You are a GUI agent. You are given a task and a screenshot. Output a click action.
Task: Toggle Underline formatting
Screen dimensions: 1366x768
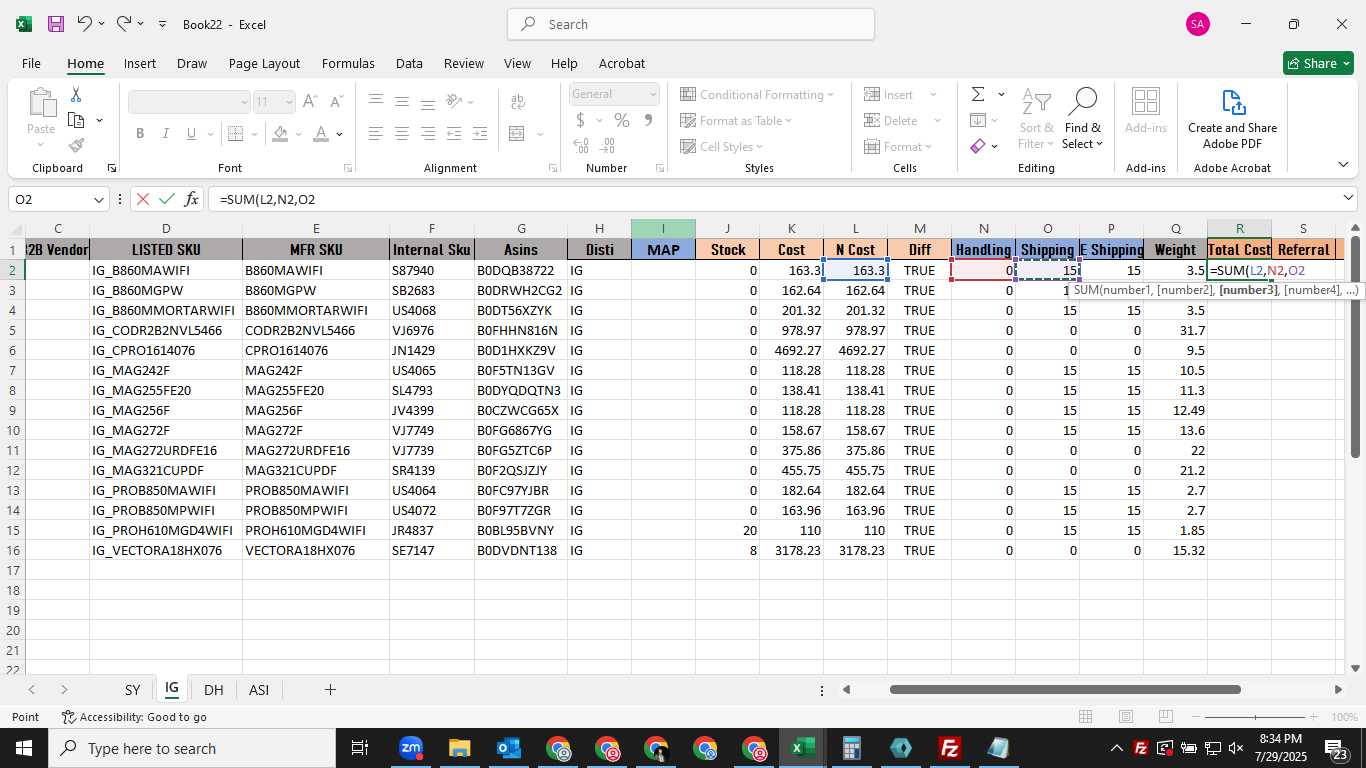point(192,133)
